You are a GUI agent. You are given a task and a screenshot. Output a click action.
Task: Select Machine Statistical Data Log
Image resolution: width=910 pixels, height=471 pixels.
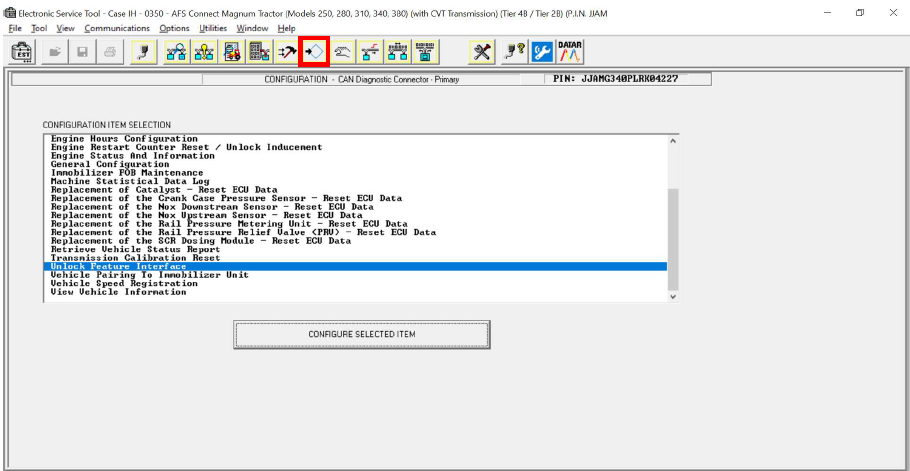pyautogui.click(x=355, y=182)
